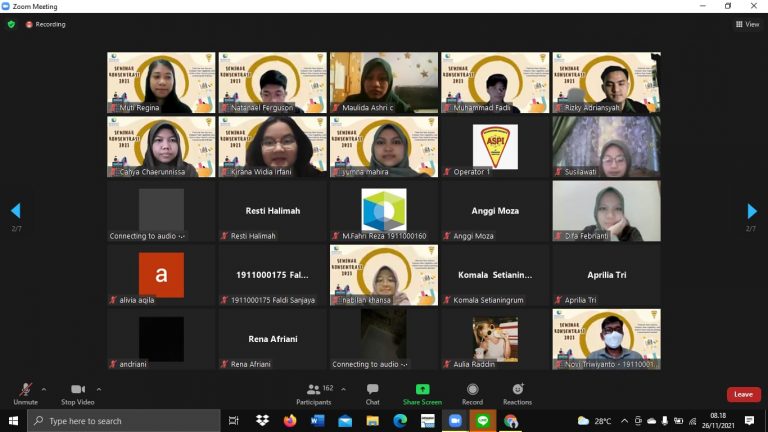Switch to Zoom in the taskbar
This screenshot has width=768, height=432.
(x=456, y=421)
